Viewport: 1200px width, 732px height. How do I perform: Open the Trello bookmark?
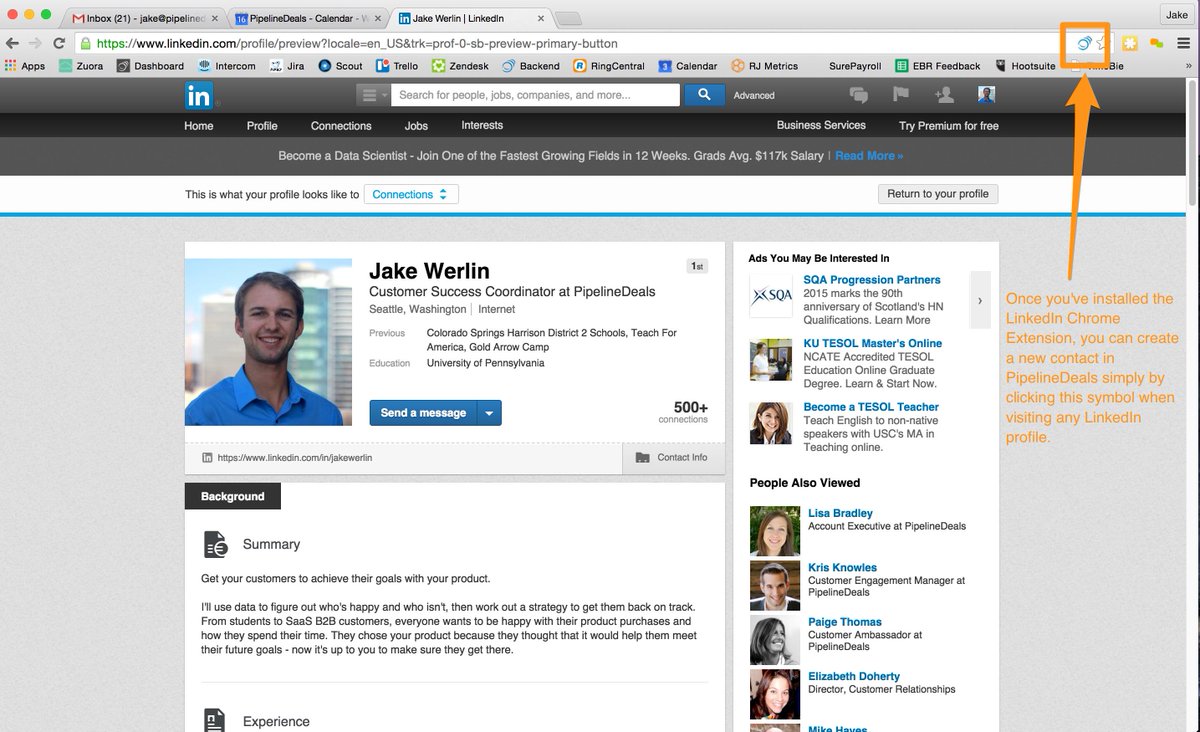pos(397,66)
